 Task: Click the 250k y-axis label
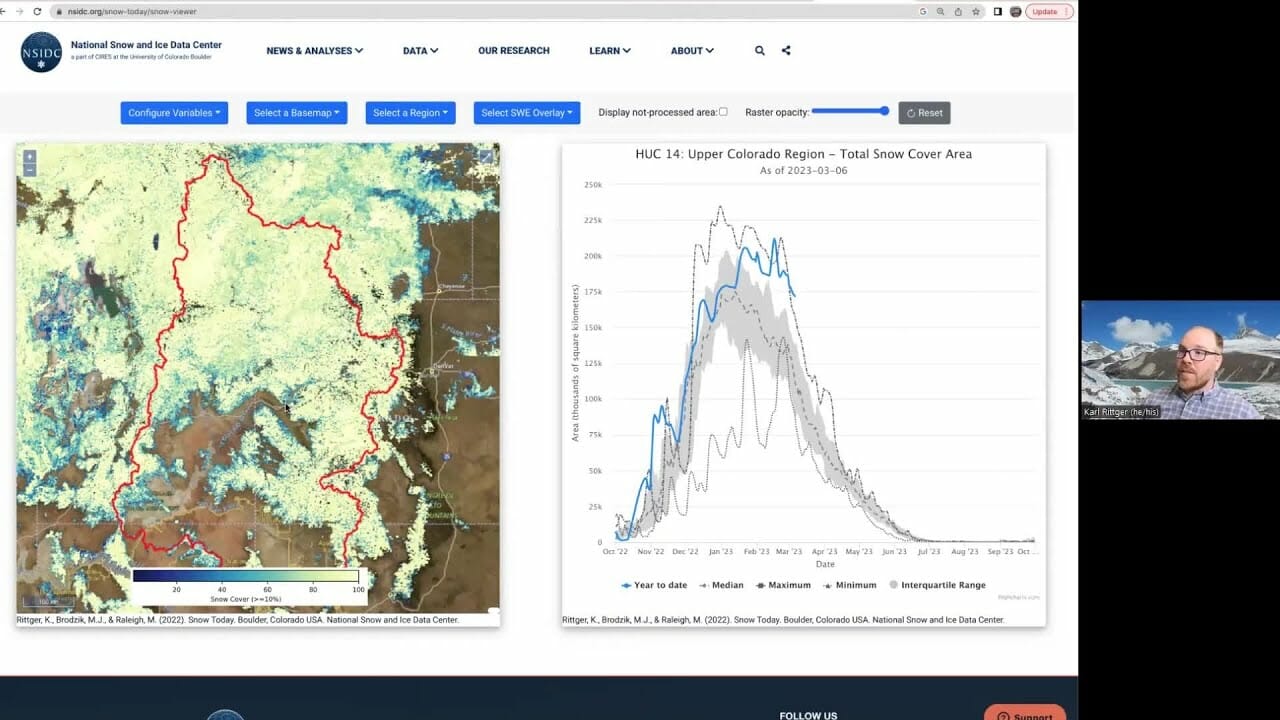(x=593, y=185)
